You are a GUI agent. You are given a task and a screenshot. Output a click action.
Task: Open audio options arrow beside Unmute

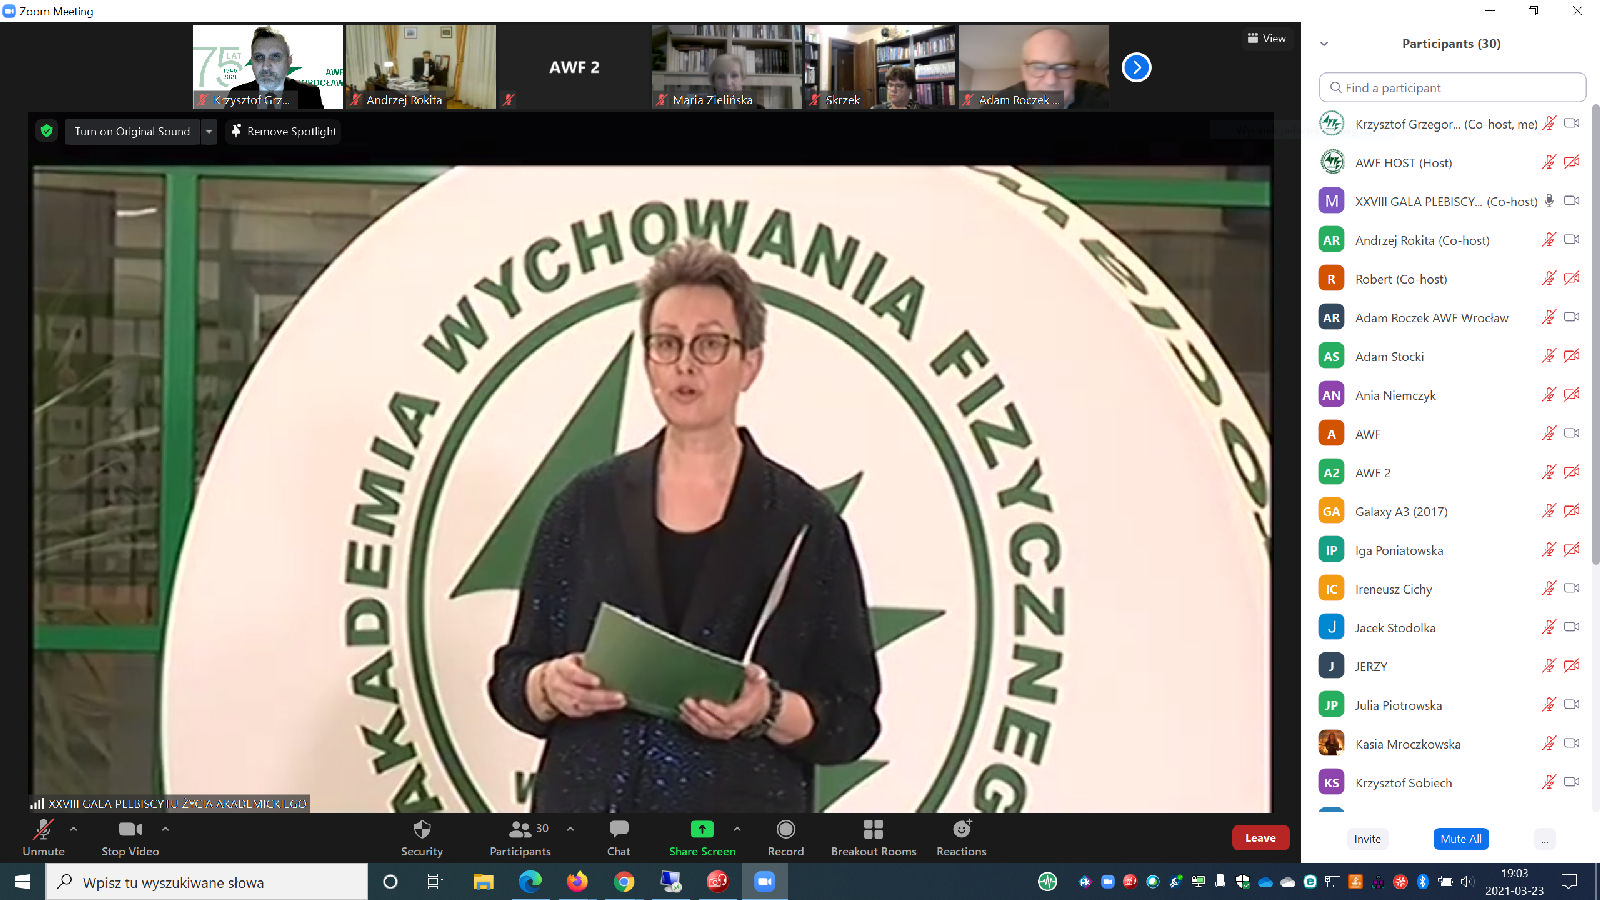pyautogui.click(x=73, y=829)
